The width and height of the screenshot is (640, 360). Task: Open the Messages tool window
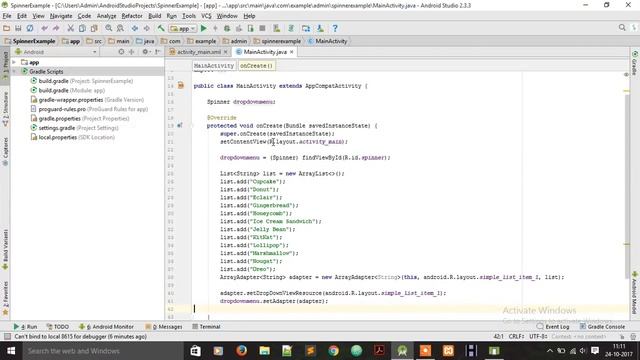click(164, 327)
